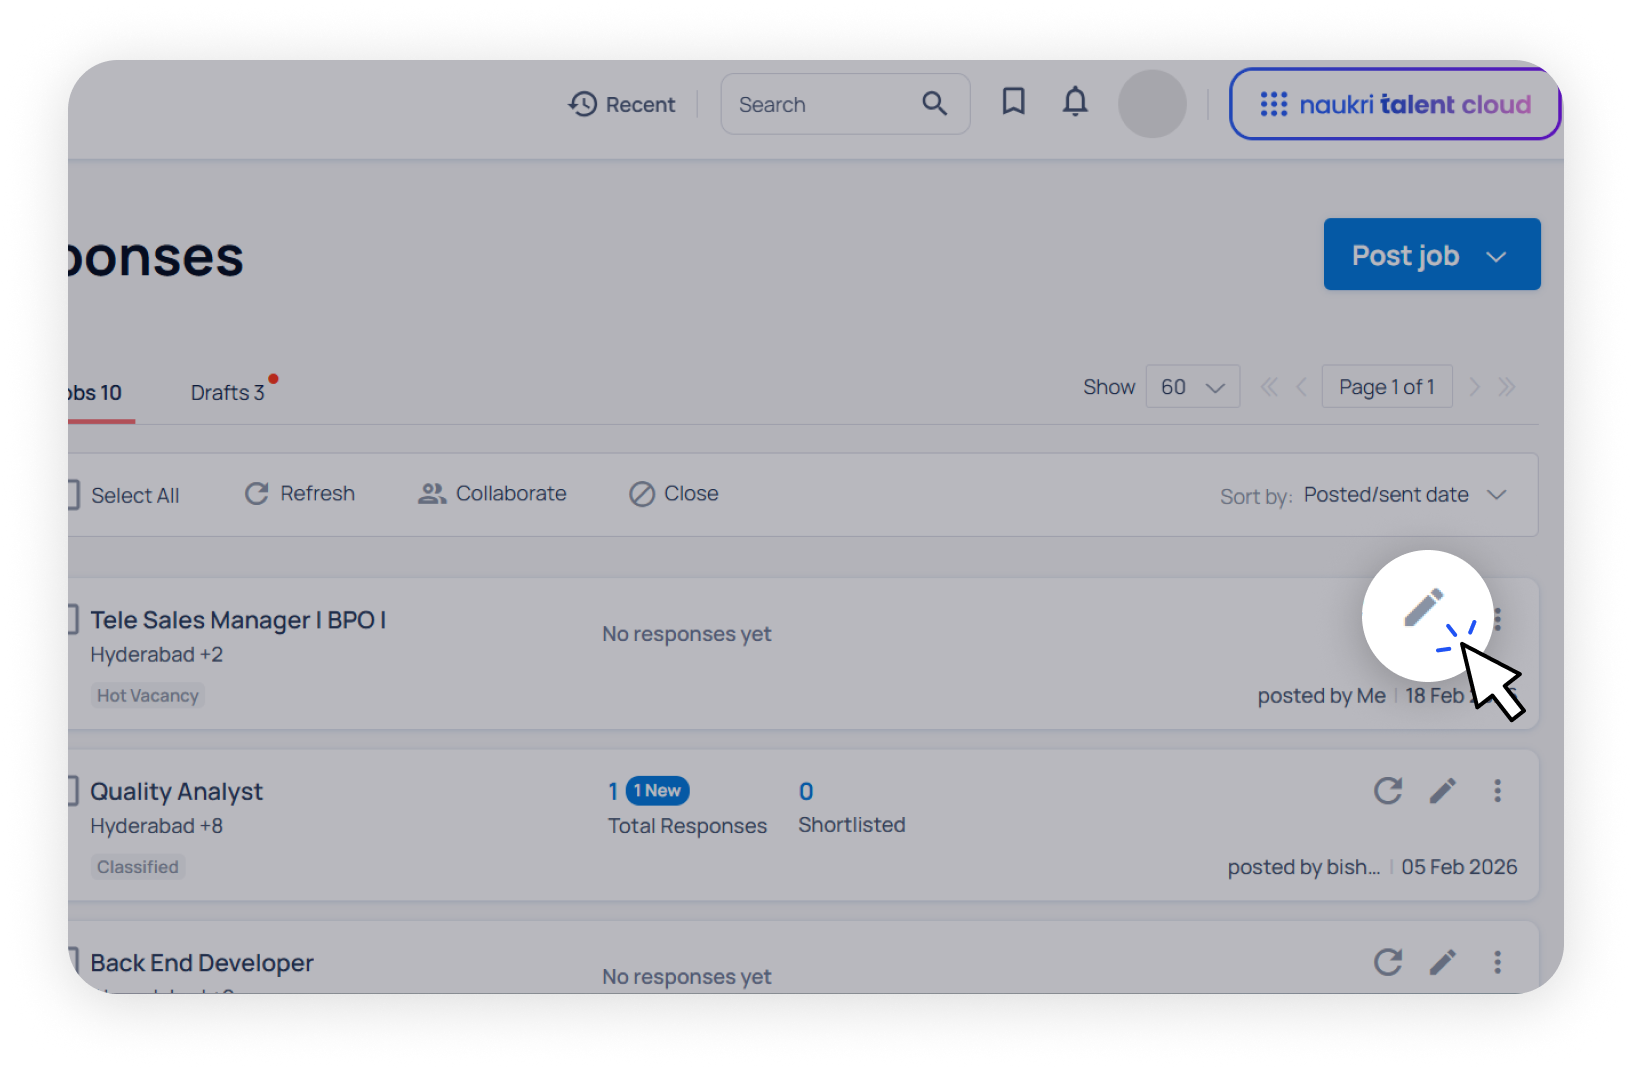
Task: Open notifications bell icon
Action: 1075,102
